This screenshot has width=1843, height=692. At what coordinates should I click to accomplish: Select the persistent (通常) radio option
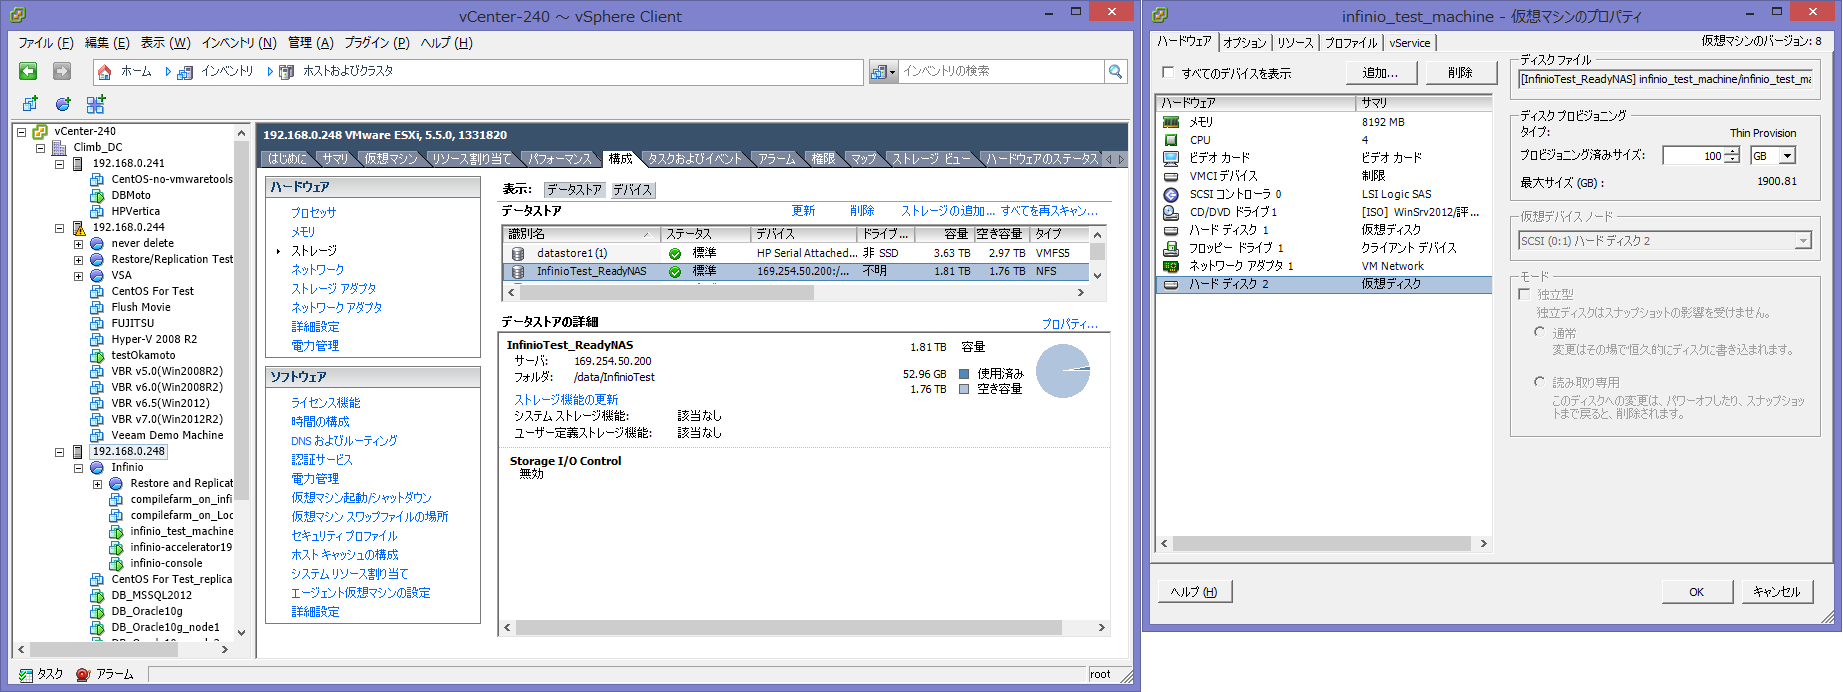[x=1539, y=332]
